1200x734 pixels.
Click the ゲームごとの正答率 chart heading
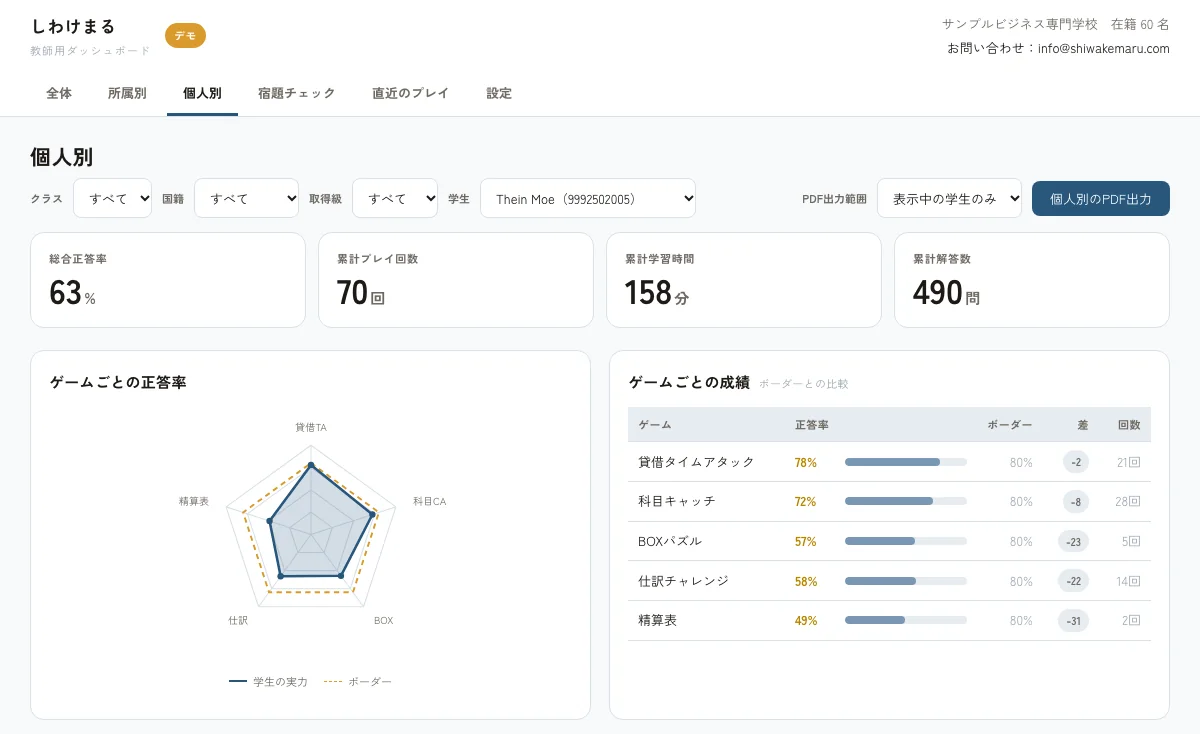[118, 382]
